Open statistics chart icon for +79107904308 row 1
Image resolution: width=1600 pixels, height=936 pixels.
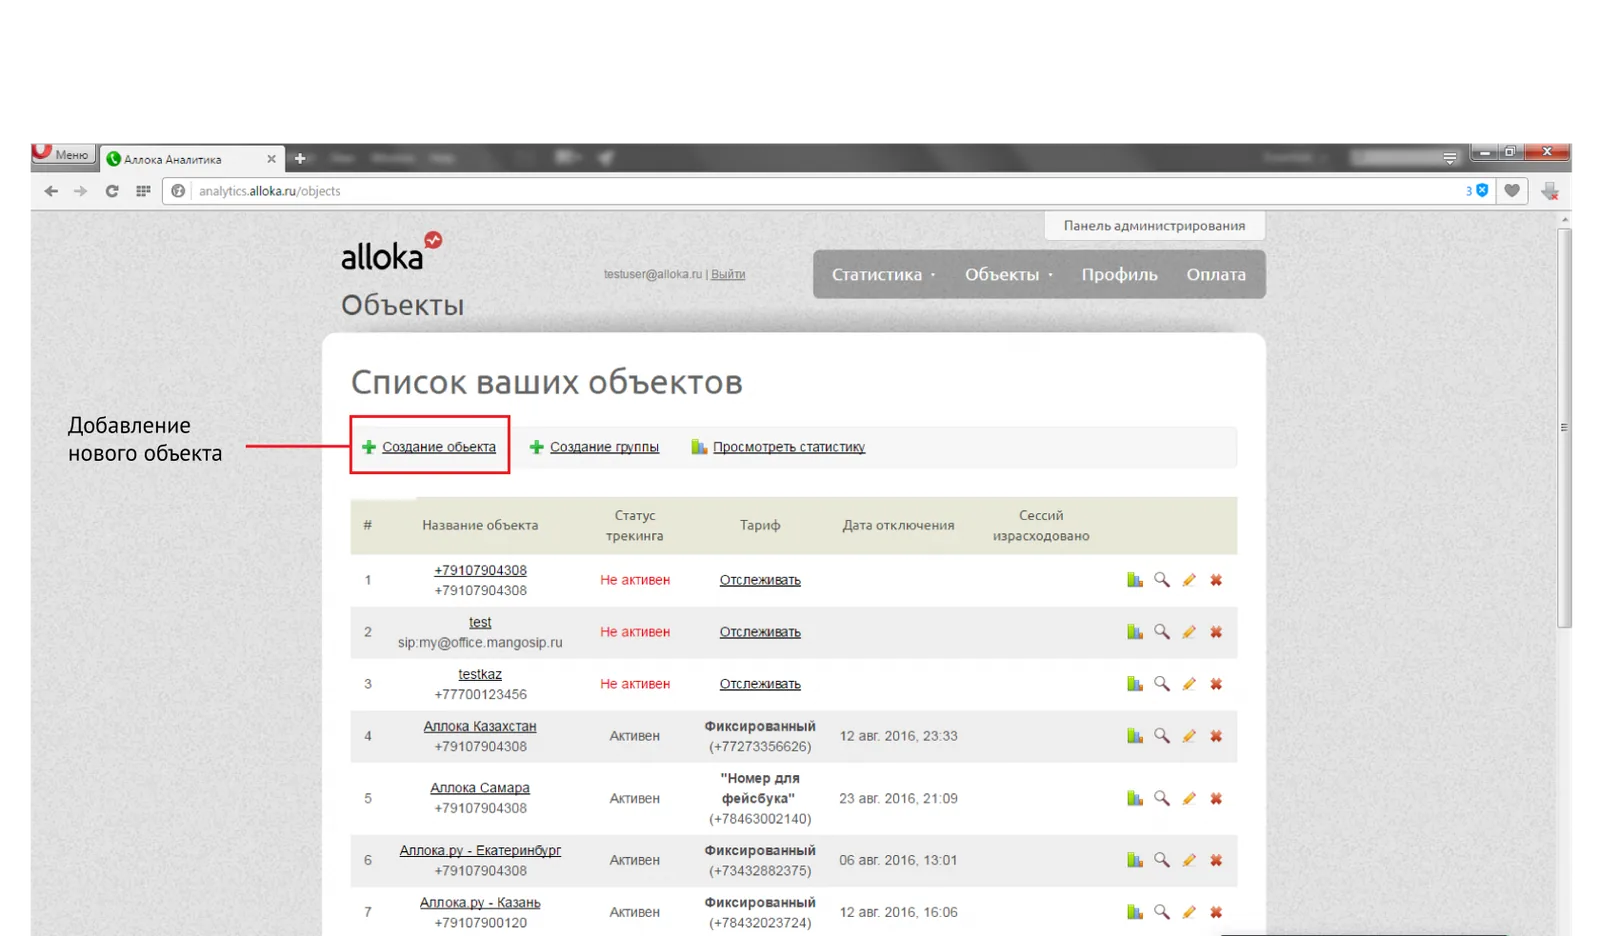pos(1134,580)
